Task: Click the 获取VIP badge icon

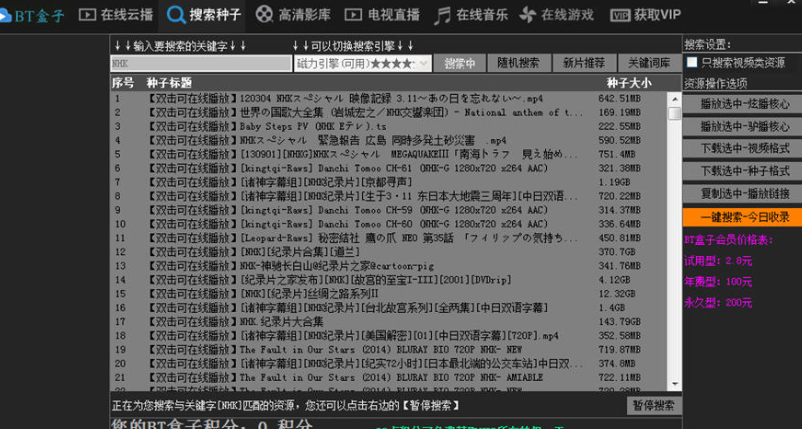Action: pos(620,16)
